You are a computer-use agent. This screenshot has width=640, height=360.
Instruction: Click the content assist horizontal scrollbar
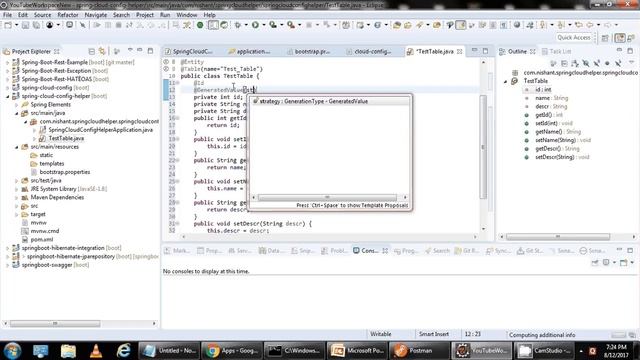pos(327,198)
